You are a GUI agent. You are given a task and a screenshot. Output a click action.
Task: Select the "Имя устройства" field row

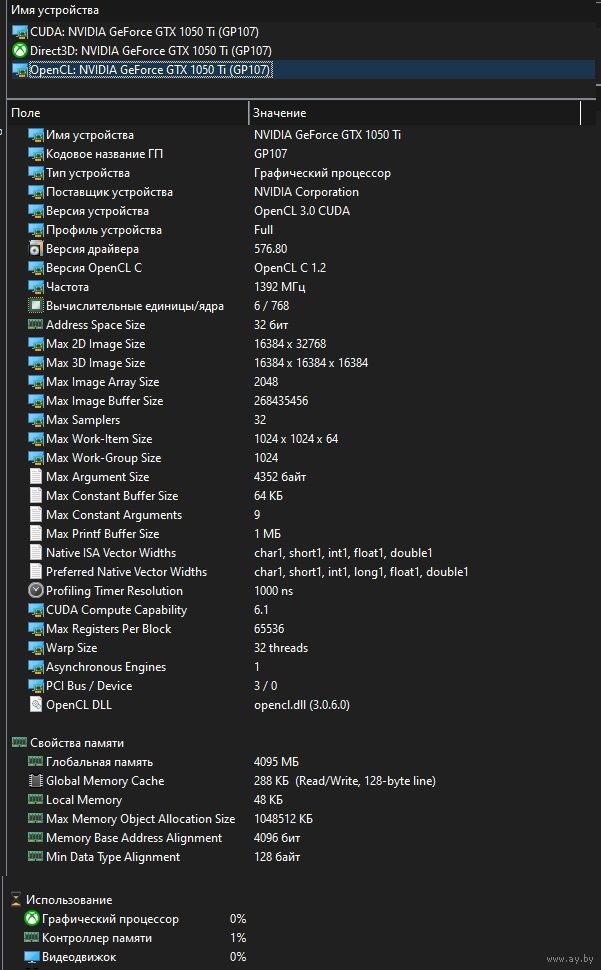[90, 135]
